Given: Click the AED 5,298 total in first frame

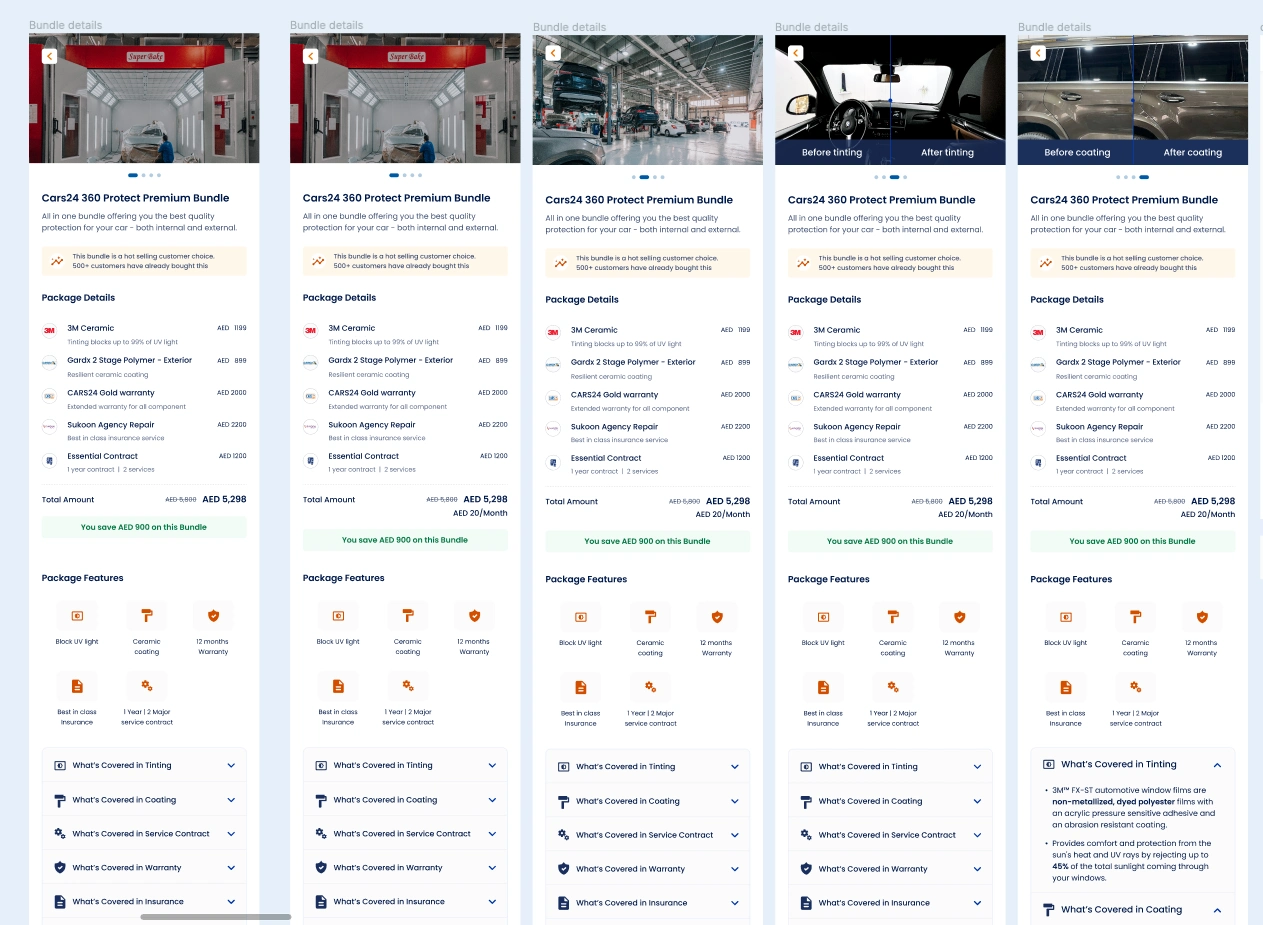Looking at the screenshot, I should coord(224,499).
